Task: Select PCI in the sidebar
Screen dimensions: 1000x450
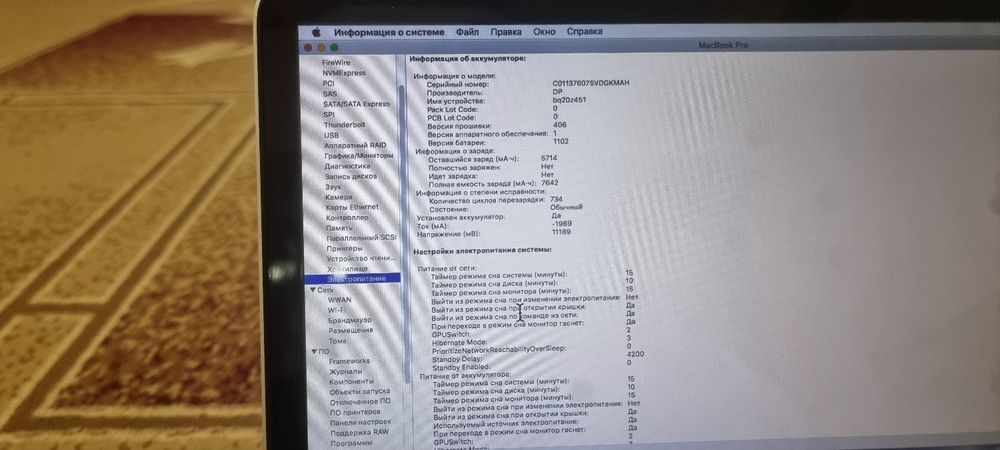Action: [x=328, y=83]
